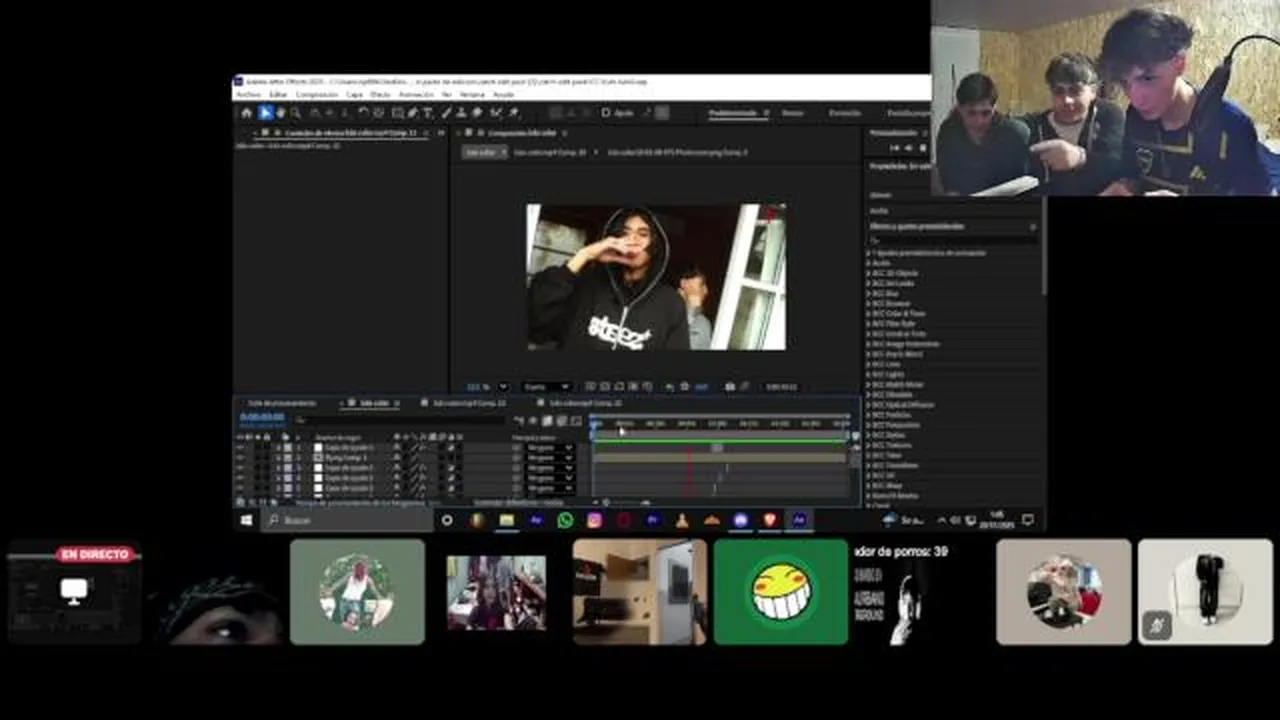The width and height of the screenshot is (1280, 720).
Task: Toggle visibility eye of timeline layer 4
Action: click(x=239, y=477)
